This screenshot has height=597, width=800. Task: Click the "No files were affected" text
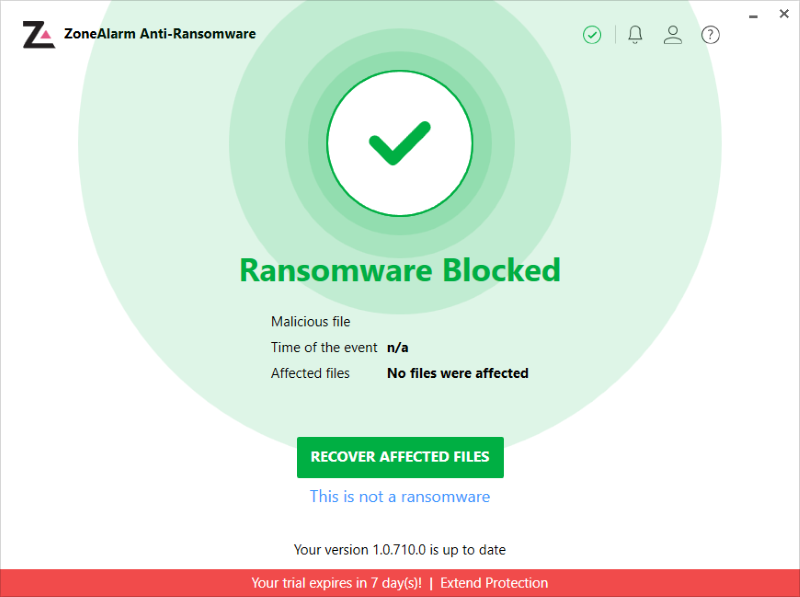pyautogui.click(x=457, y=373)
